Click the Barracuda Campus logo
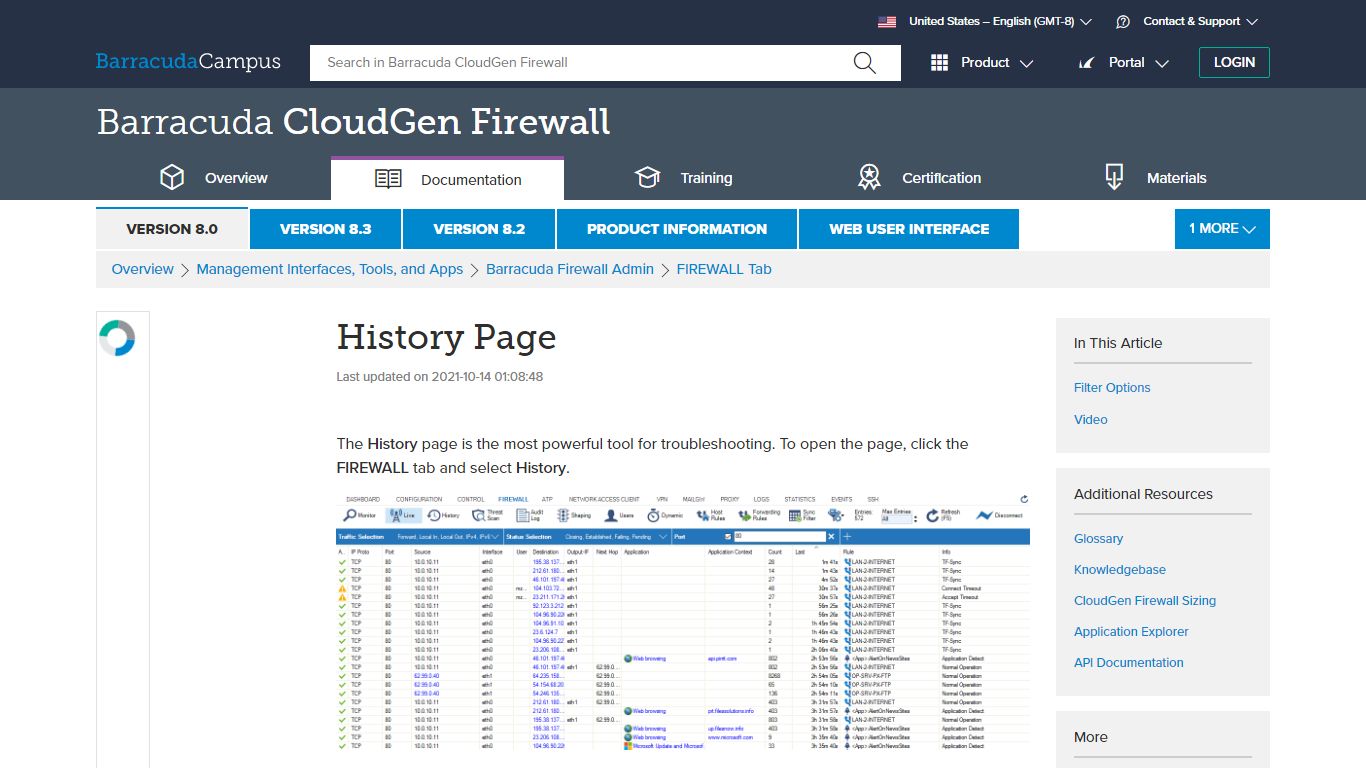This screenshot has width=1366, height=768. point(188,62)
